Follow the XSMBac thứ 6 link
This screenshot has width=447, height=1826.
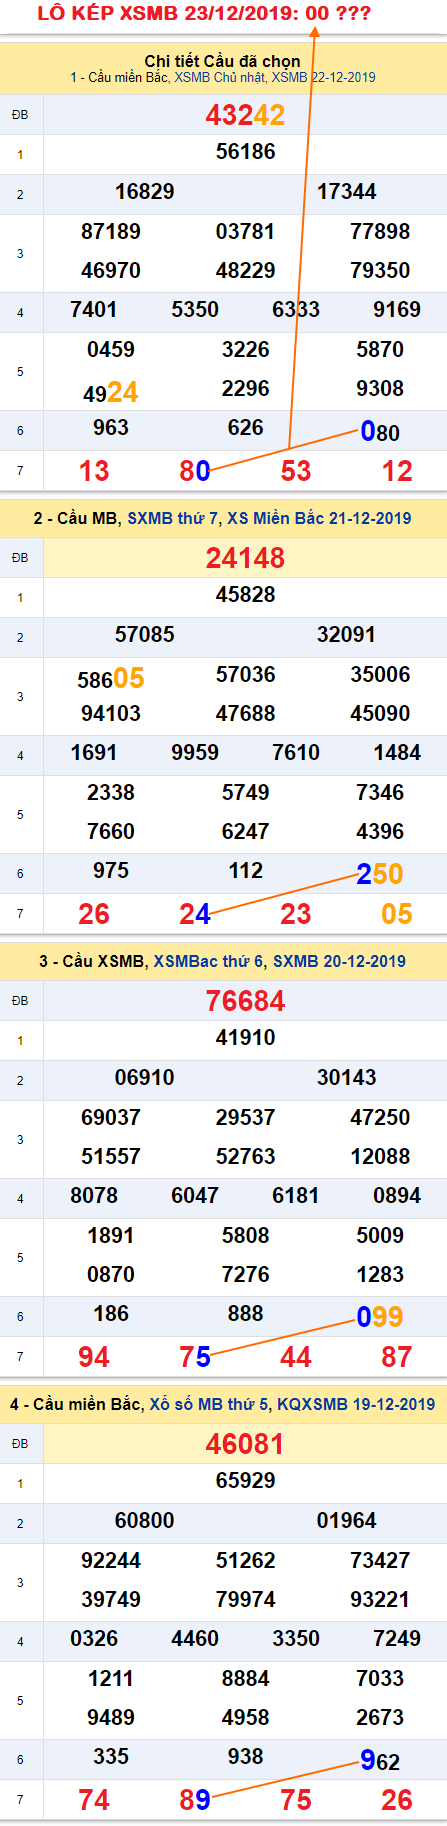click(x=208, y=961)
